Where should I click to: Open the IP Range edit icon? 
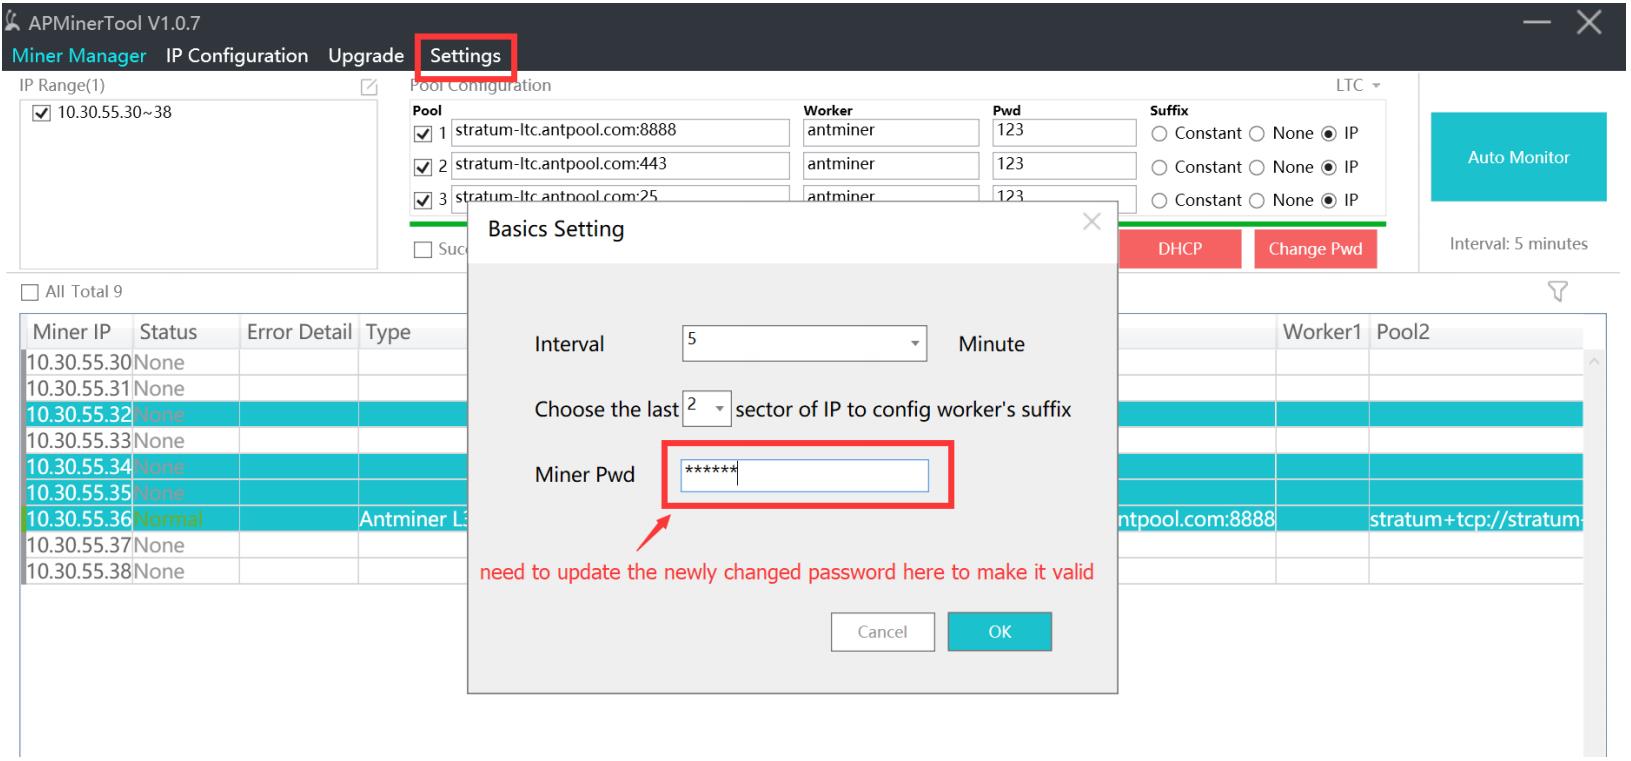click(368, 87)
